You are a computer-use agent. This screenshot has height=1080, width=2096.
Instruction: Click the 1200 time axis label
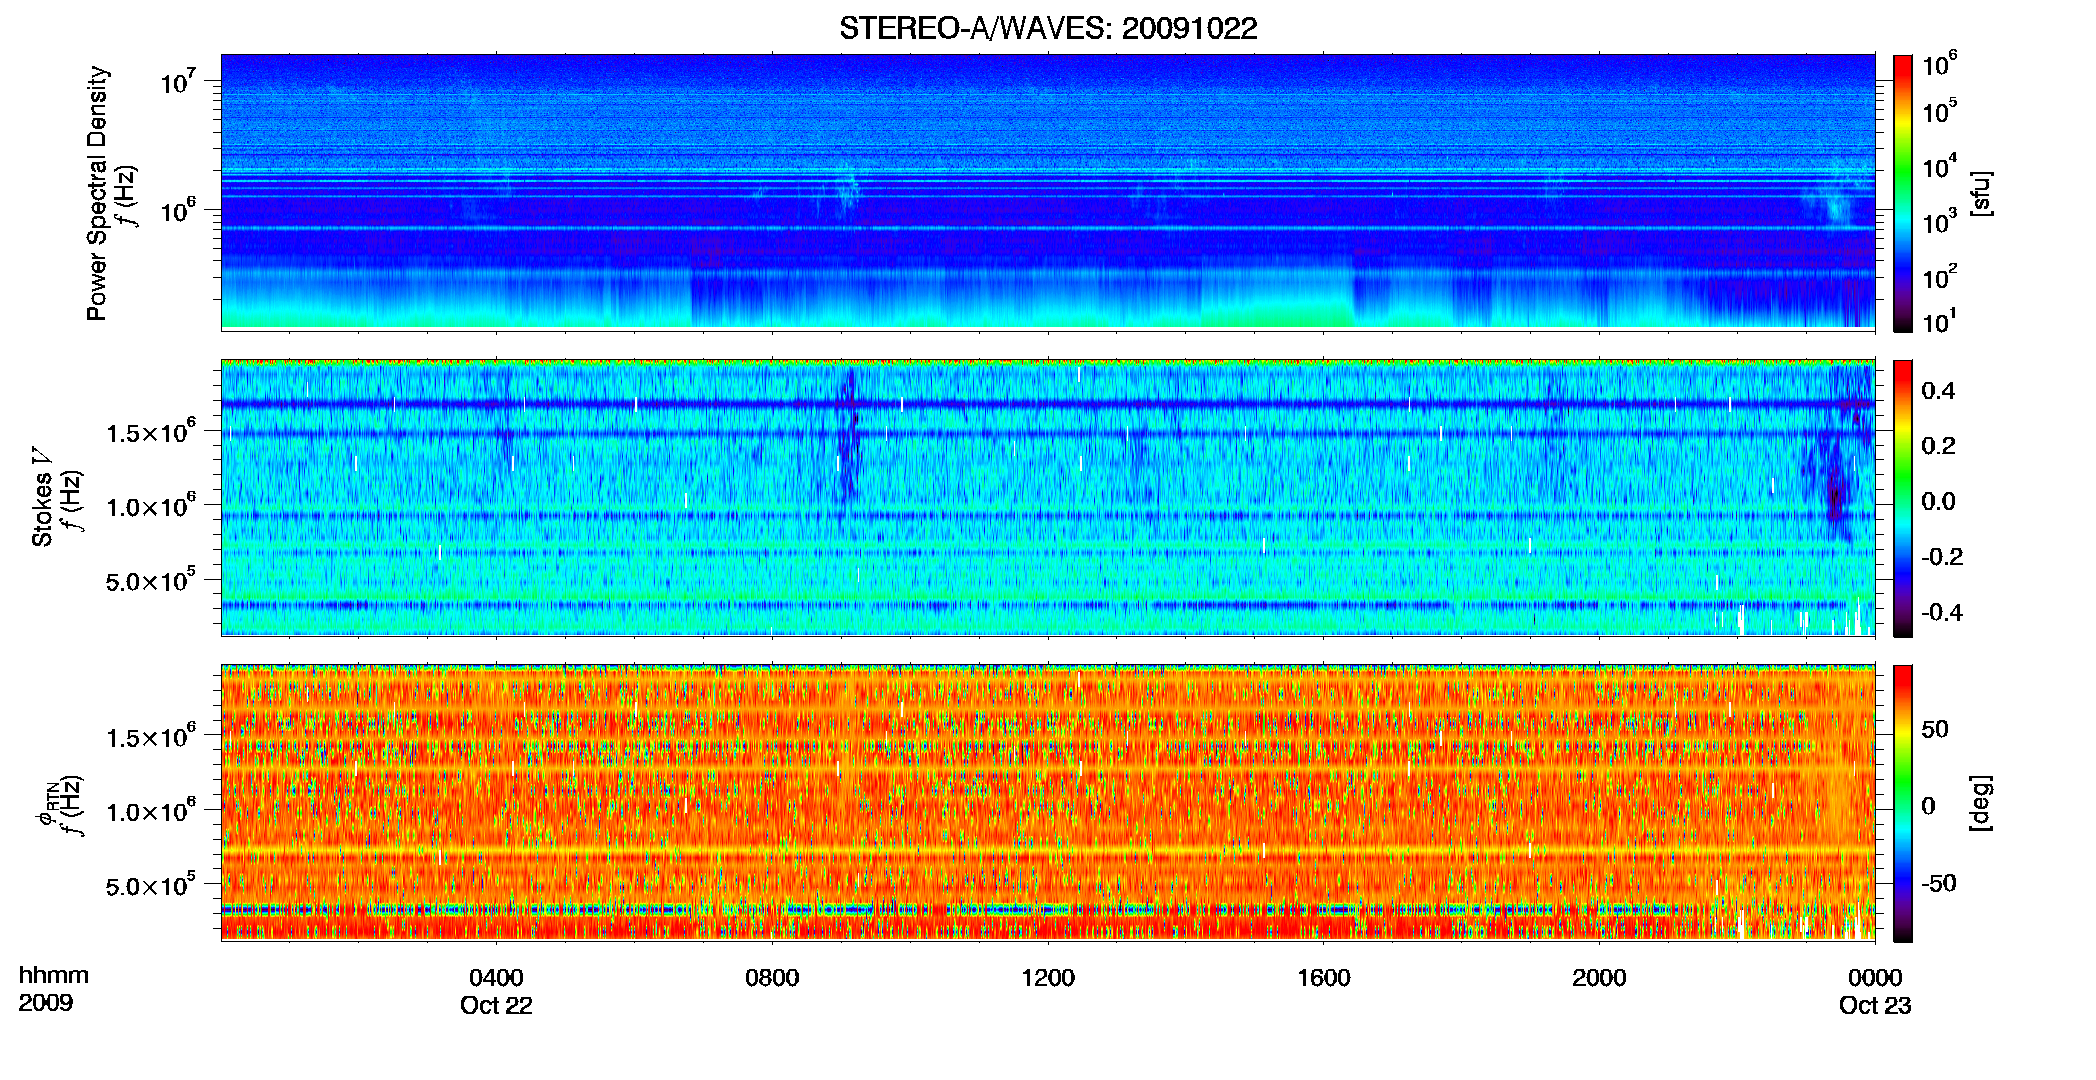pyautogui.click(x=1048, y=977)
